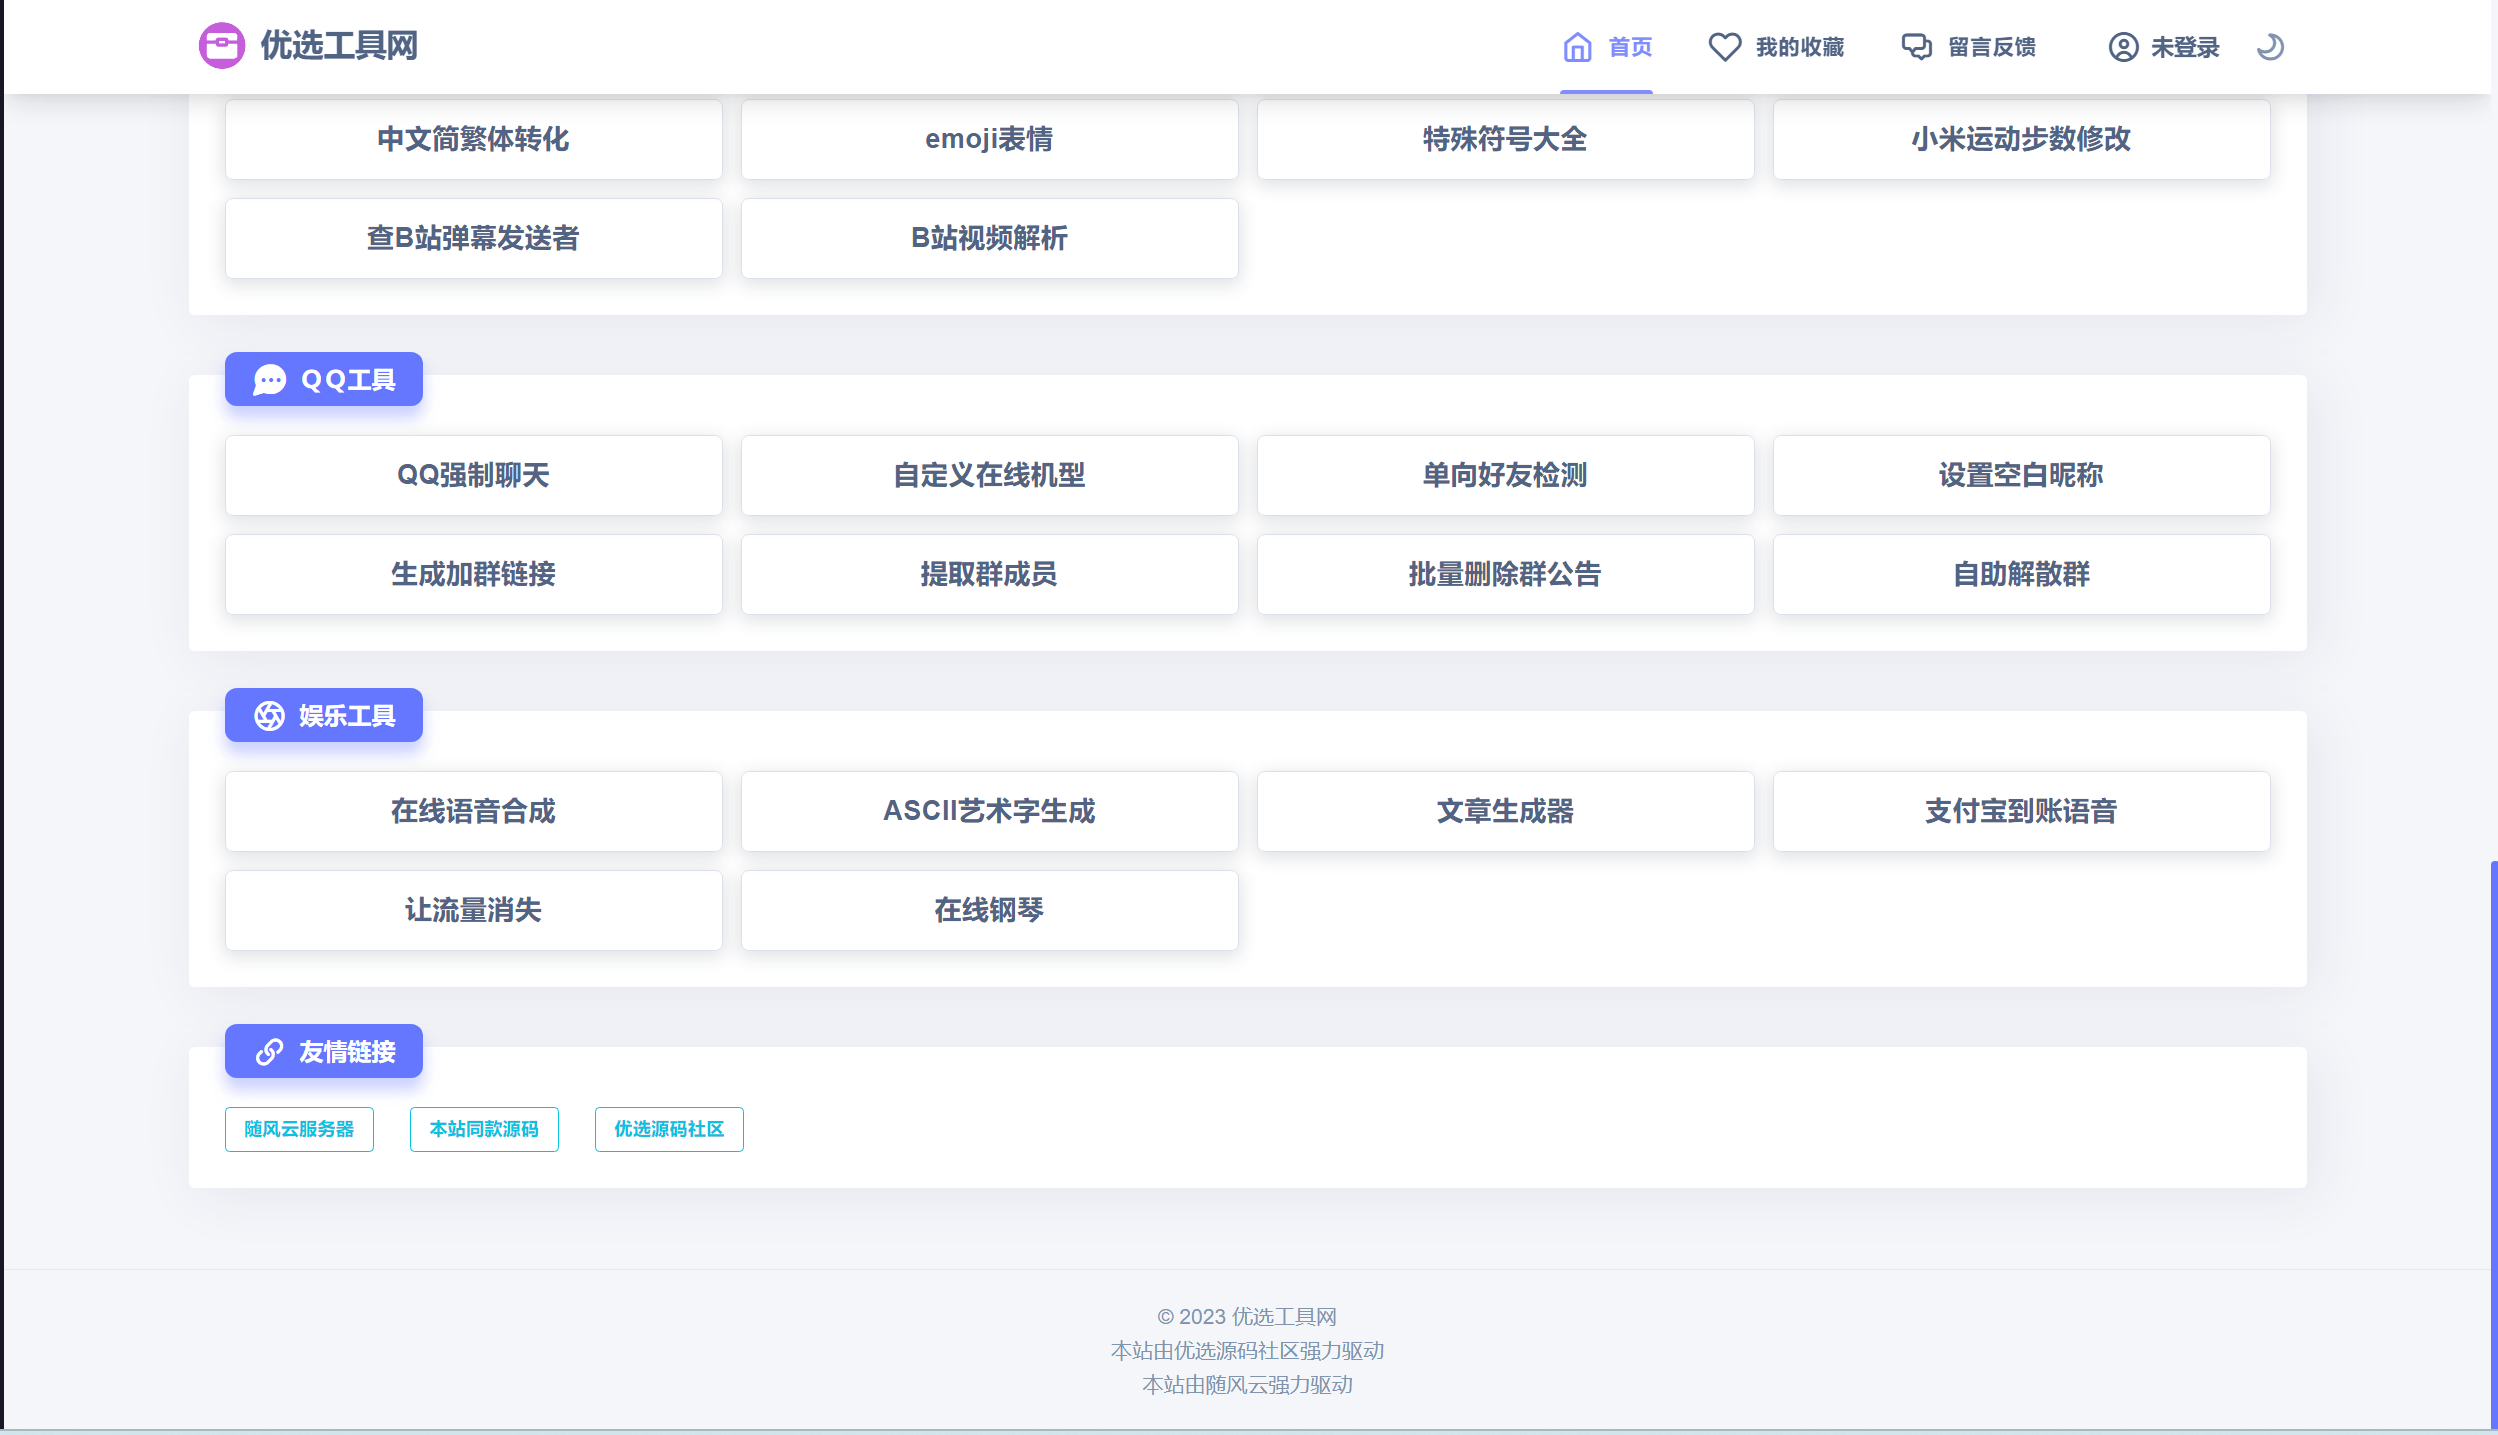Viewport: 2498px width, 1435px height.
Task: Open 支付宝到账语音 tool card
Action: tap(2021, 811)
